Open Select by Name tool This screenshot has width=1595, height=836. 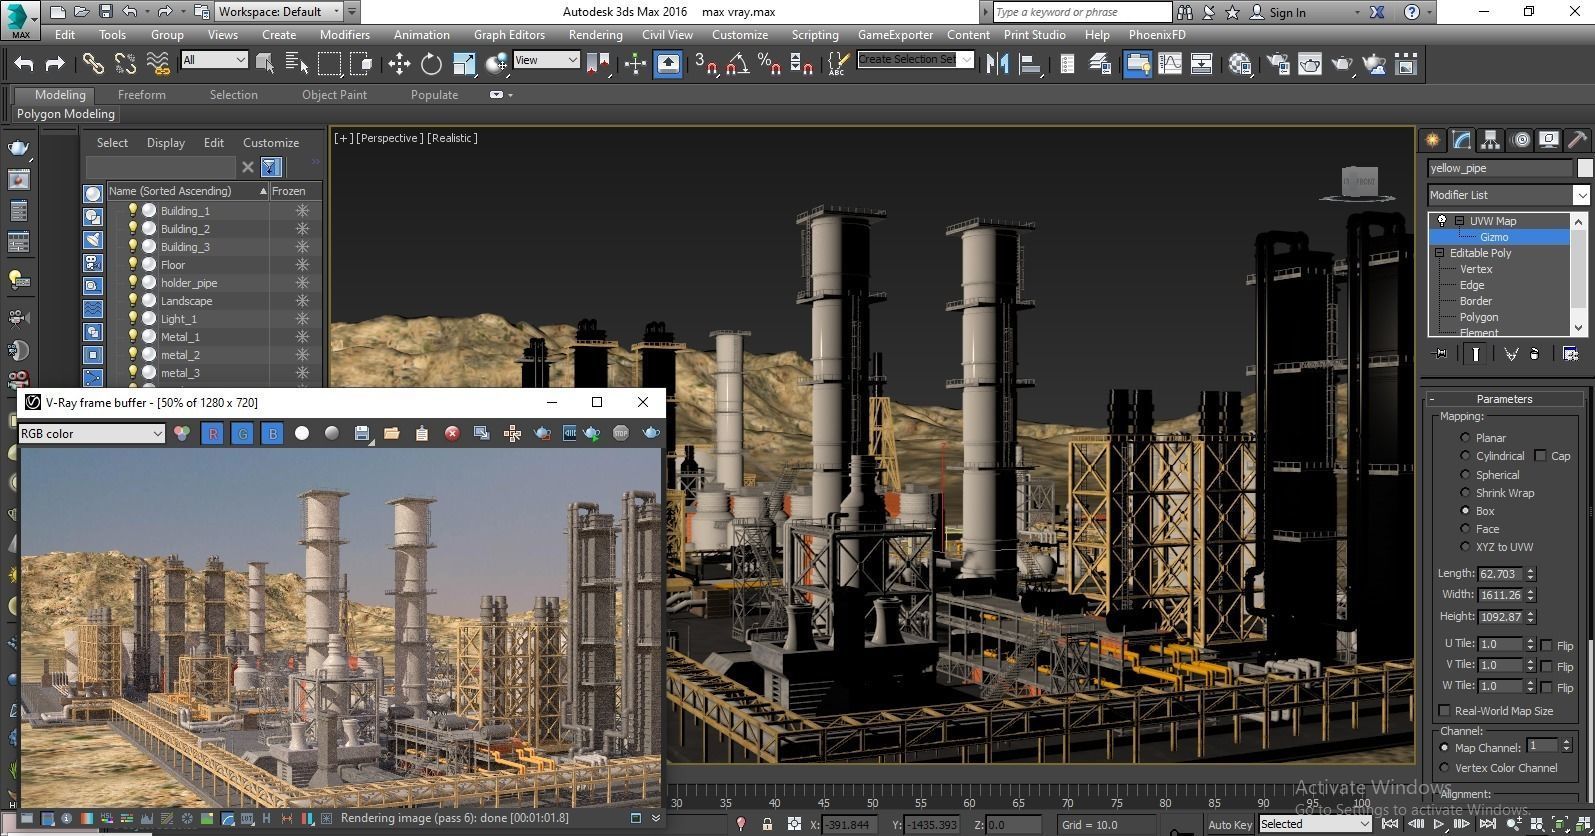pyautogui.click(x=297, y=64)
